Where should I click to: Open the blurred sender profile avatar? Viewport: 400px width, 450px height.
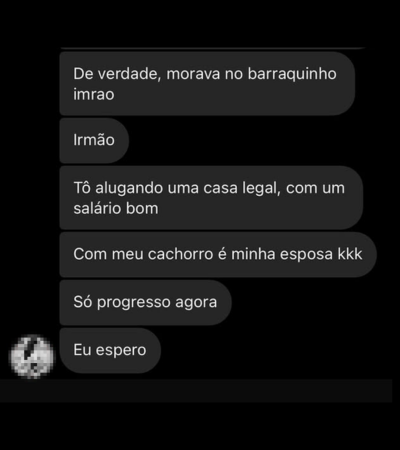[32, 357]
